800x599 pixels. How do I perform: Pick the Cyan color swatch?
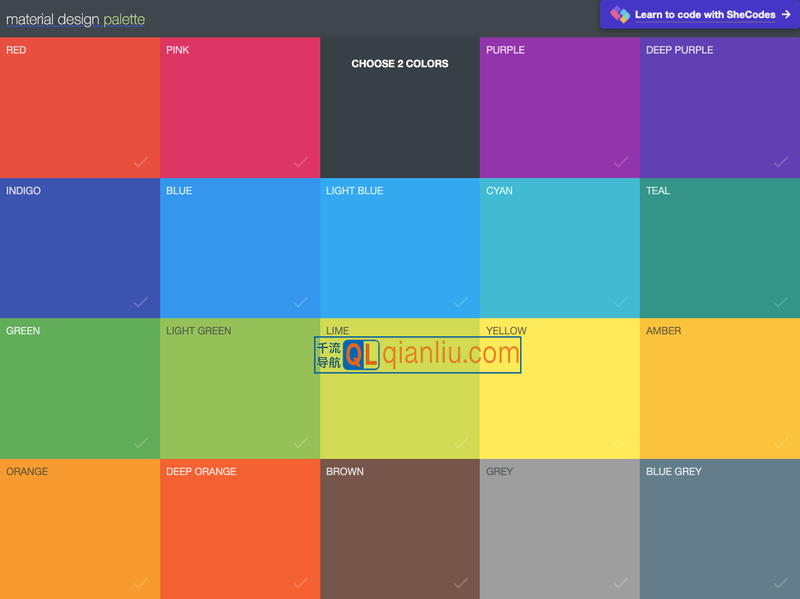(560, 248)
